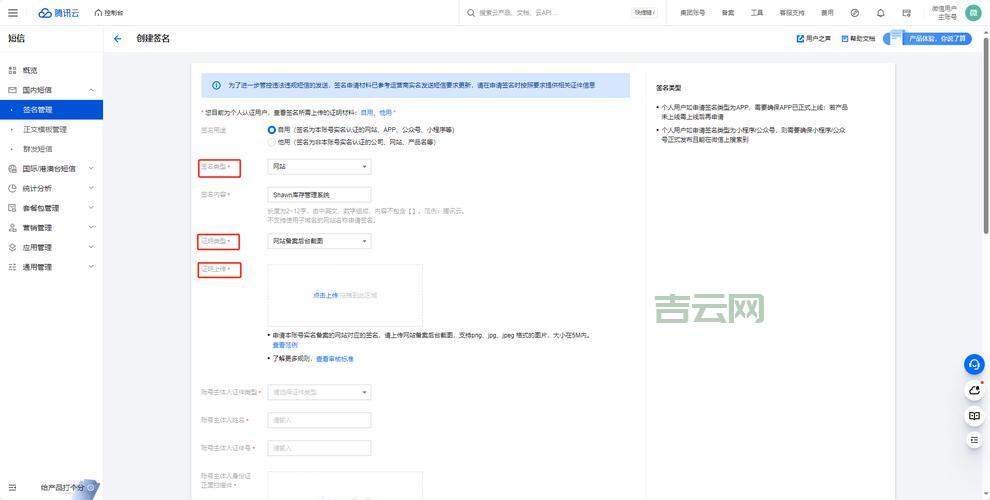Click the floating list settings icon
The width and height of the screenshot is (990, 500).
pyautogui.click(x=974, y=439)
